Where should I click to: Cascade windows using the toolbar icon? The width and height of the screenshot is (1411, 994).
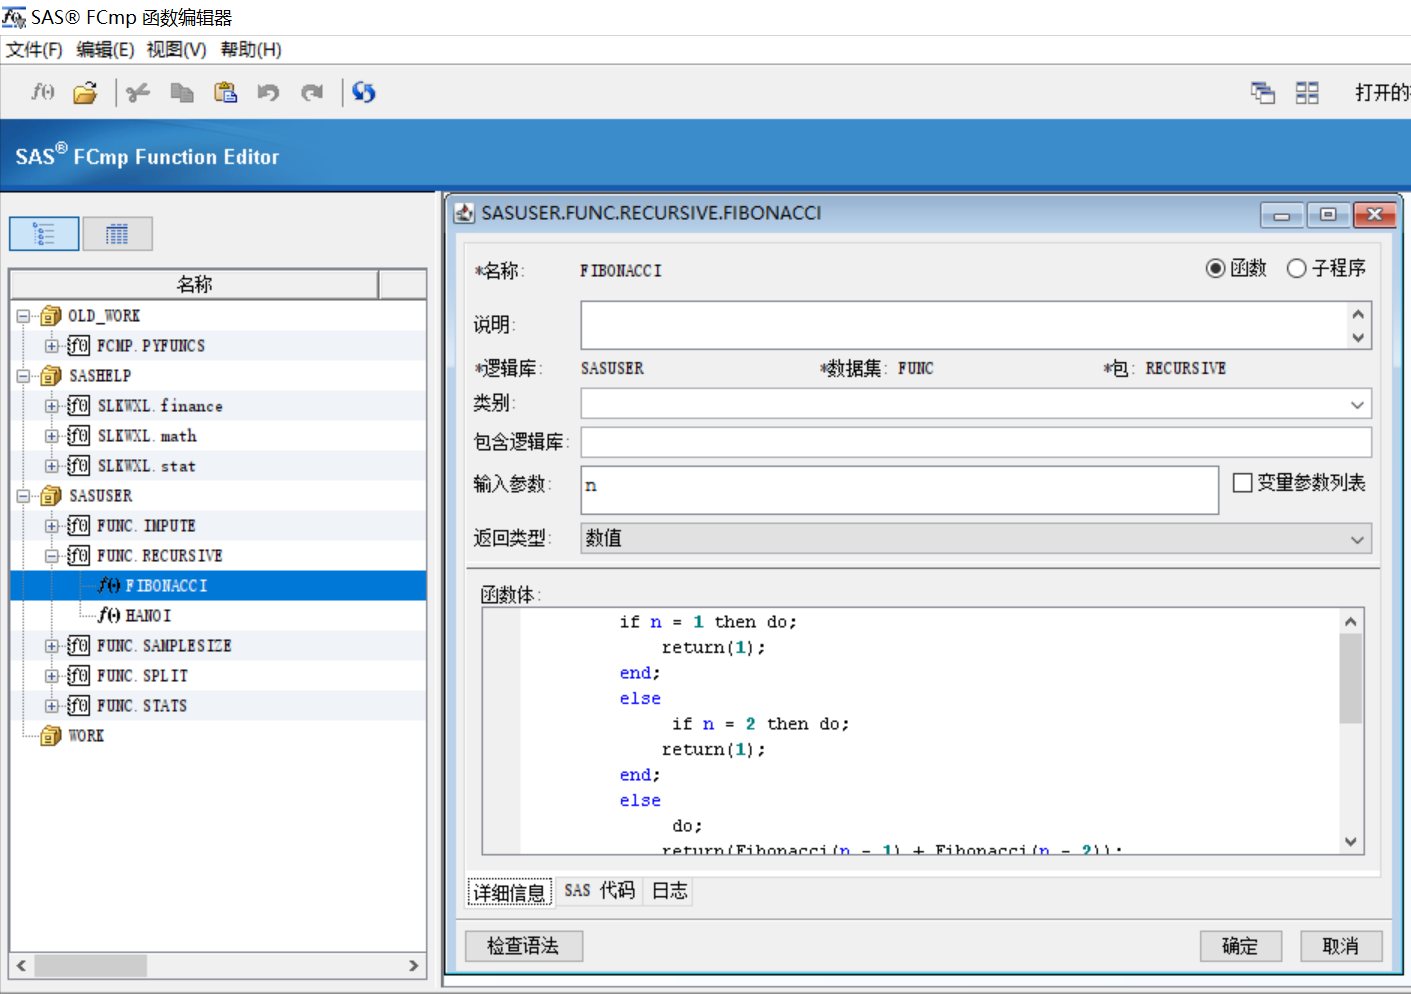coord(1263,93)
